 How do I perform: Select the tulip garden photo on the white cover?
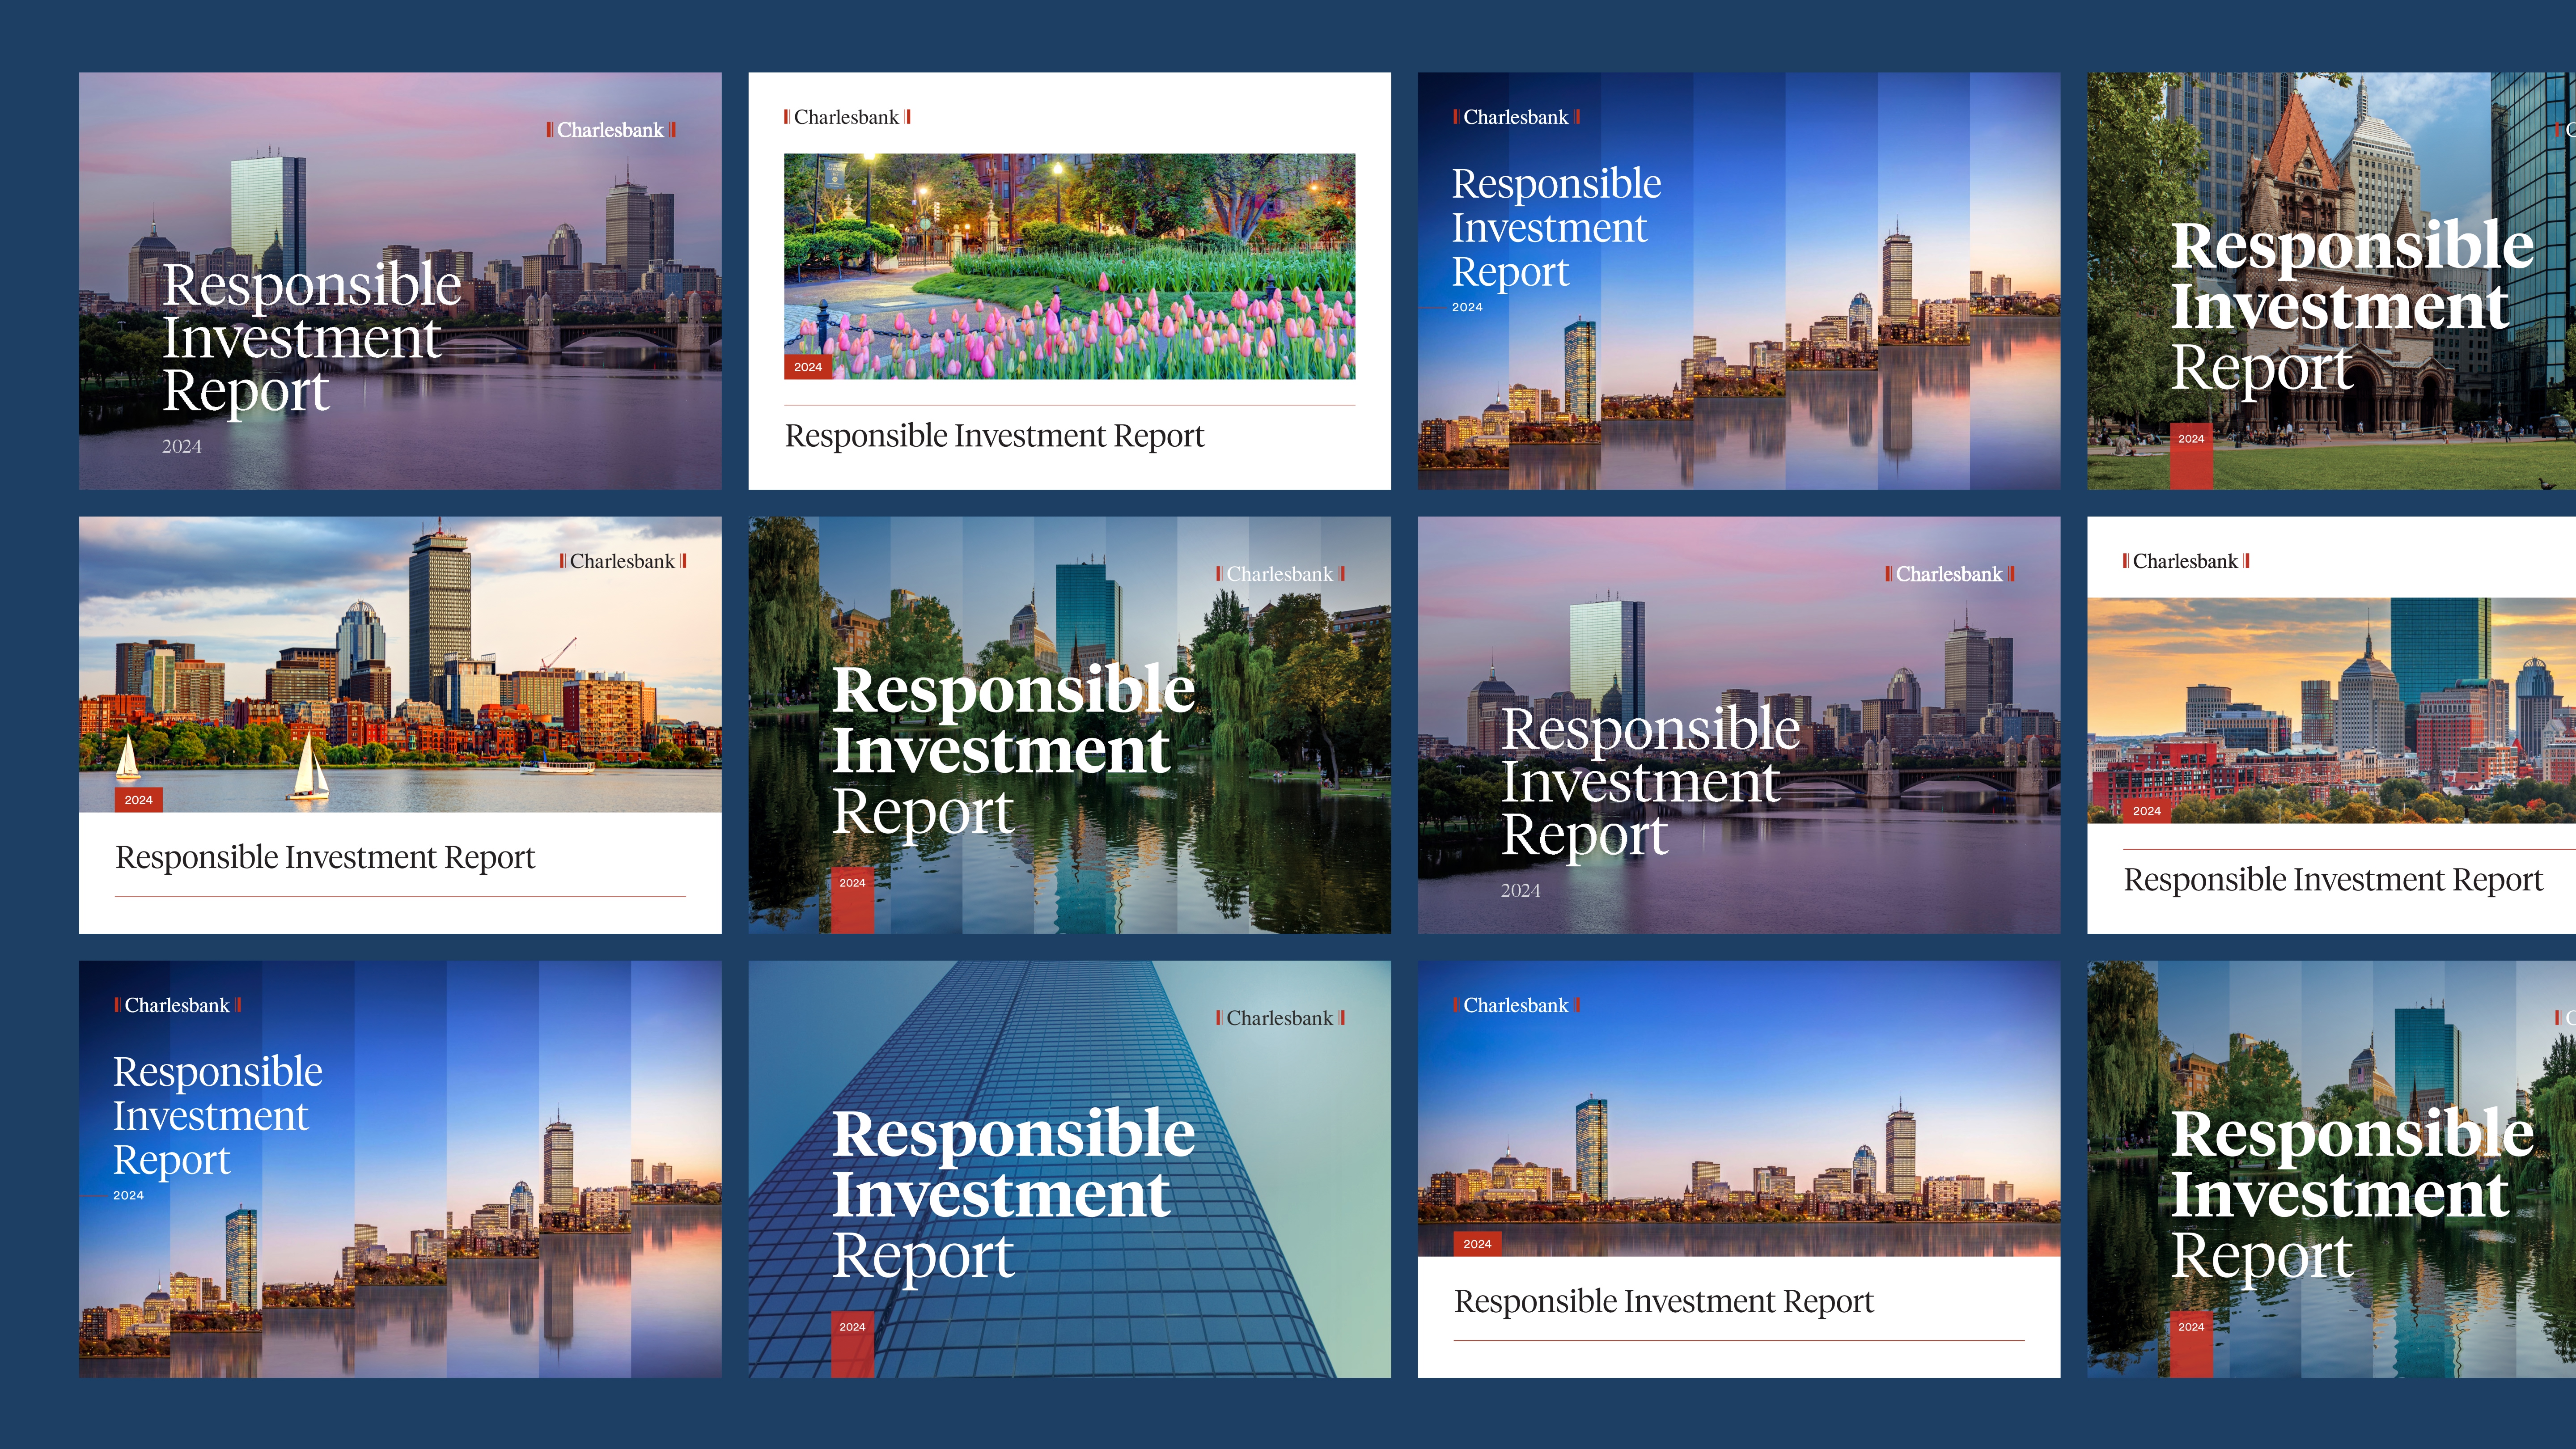tap(1069, 266)
